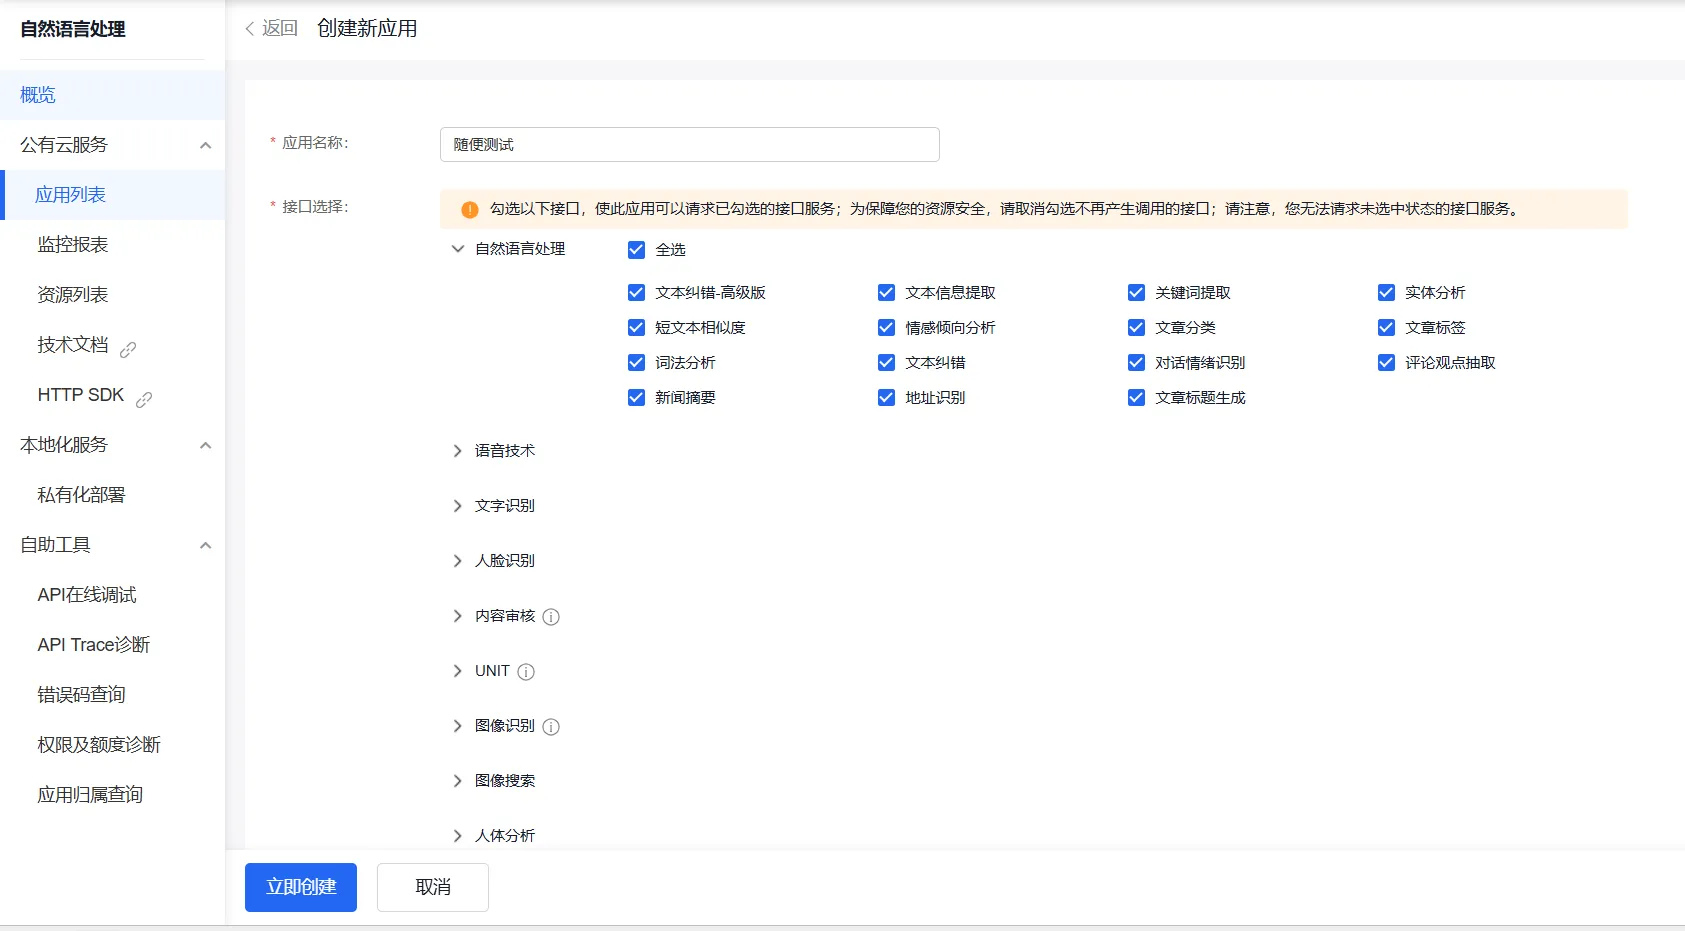Expand the 语音技术 interface group
Viewport: 1685px width, 931px height.
(x=458, y=451)
